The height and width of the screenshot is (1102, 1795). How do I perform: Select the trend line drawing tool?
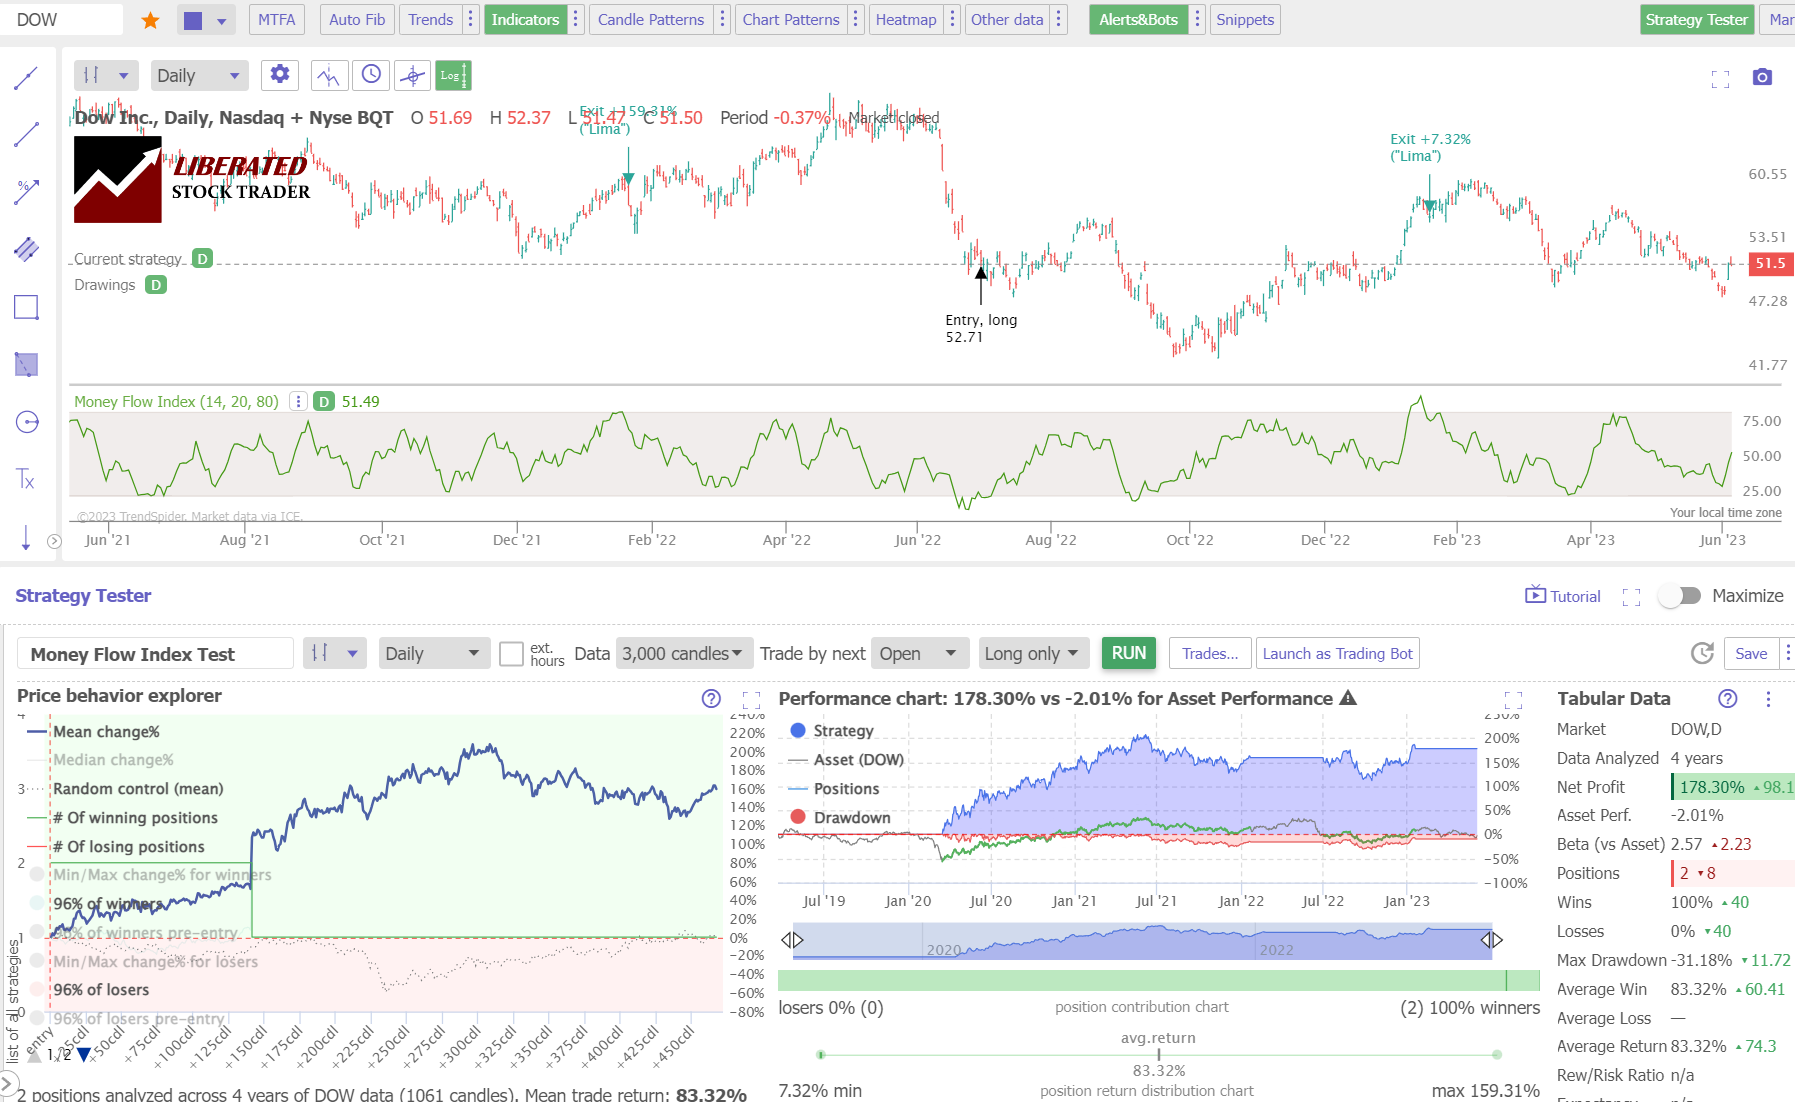pyautogui.click(x=26, y=135)
